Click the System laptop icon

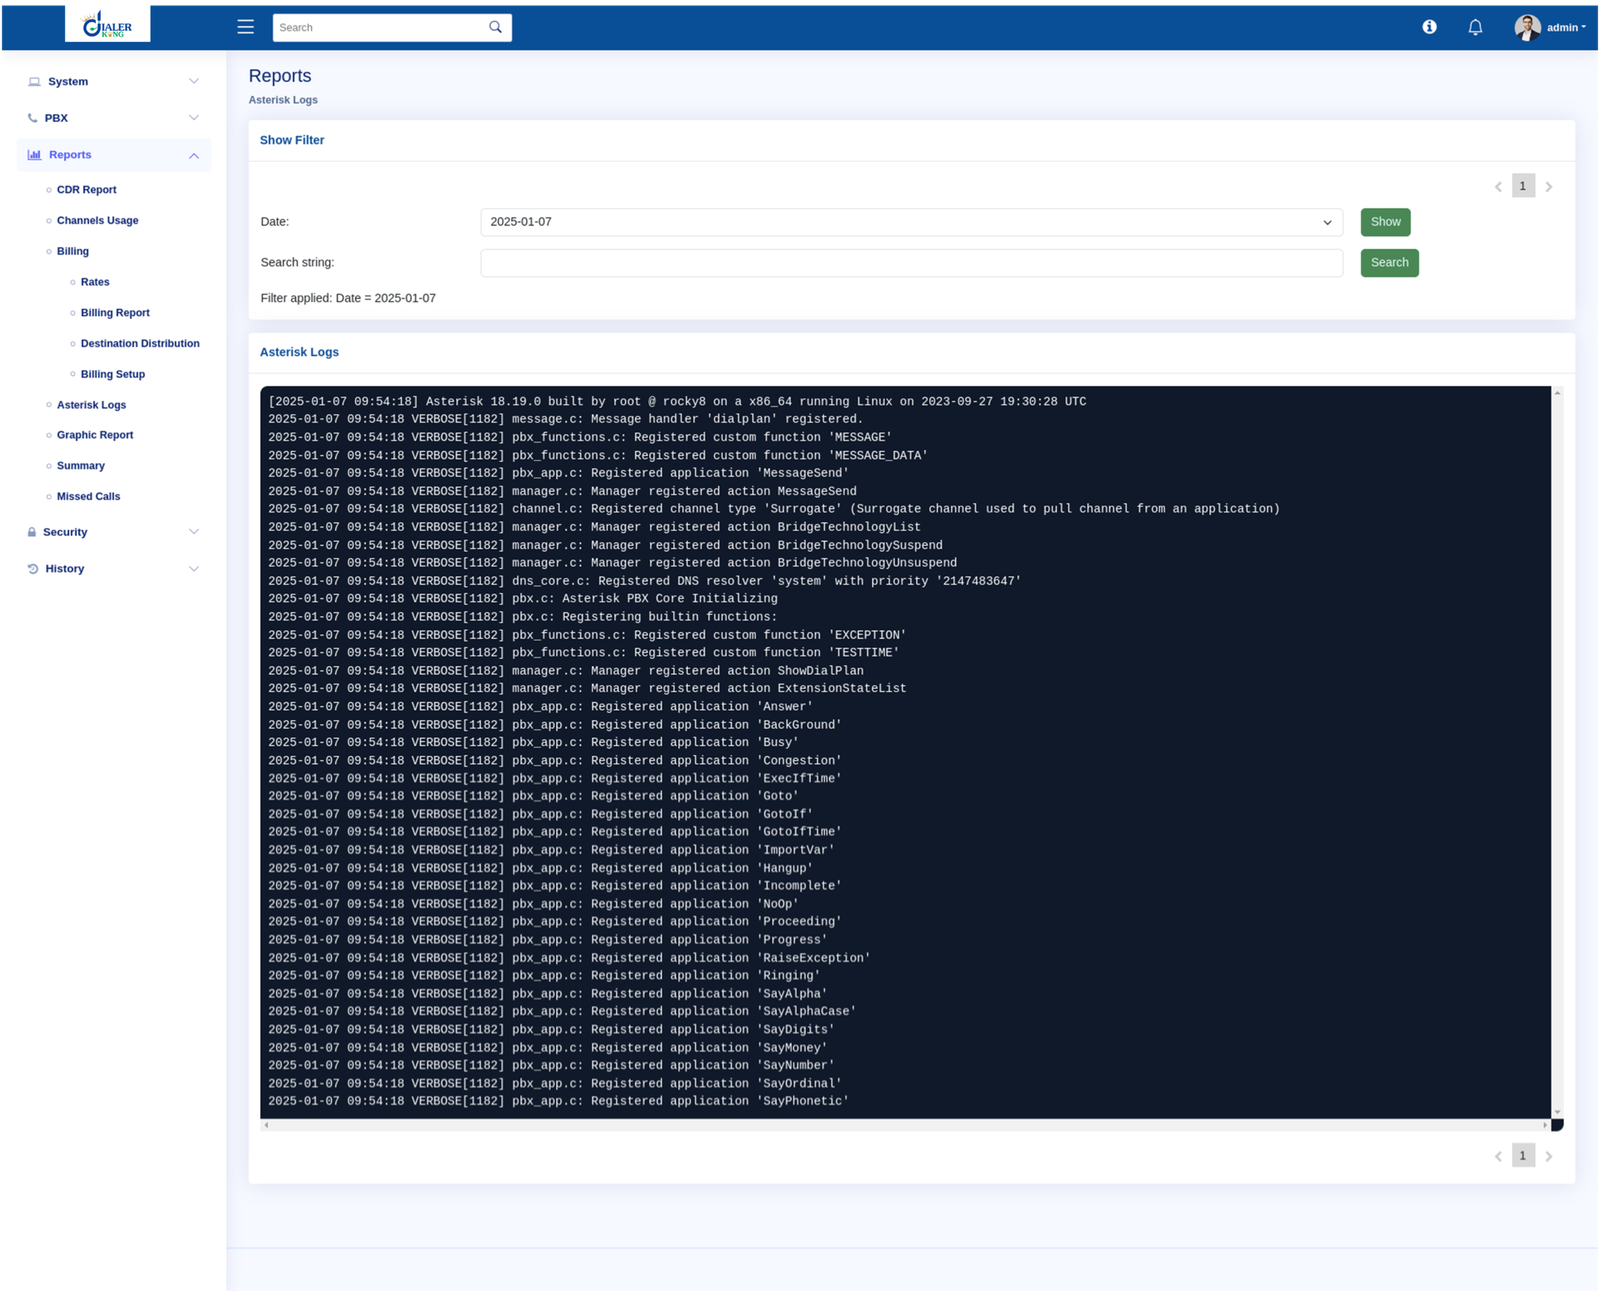pos(34,82)
